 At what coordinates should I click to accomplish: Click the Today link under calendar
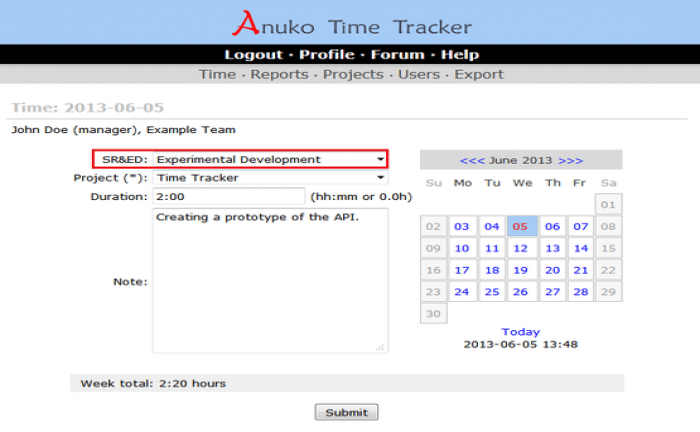click(520, 332)
